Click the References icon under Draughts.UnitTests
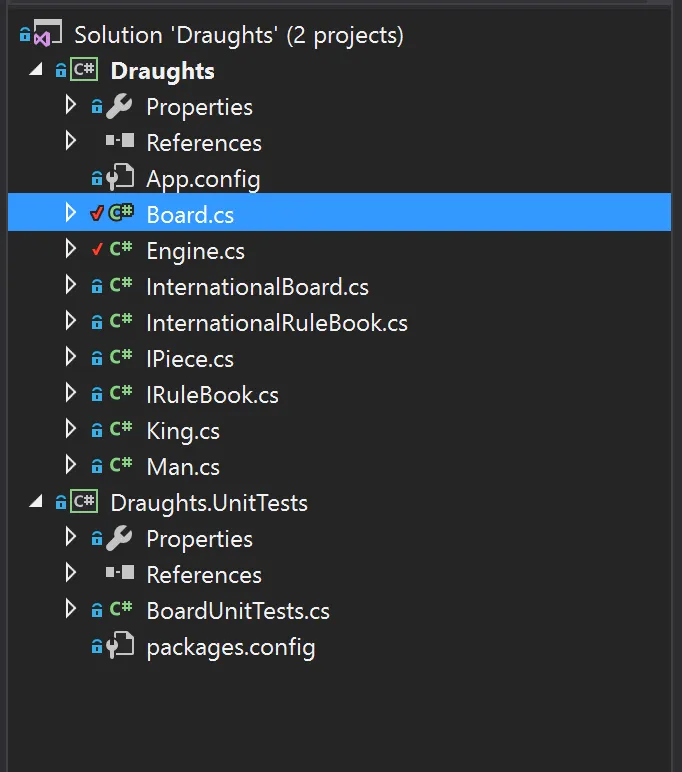 pyautogui.click(x=120, y=575)
